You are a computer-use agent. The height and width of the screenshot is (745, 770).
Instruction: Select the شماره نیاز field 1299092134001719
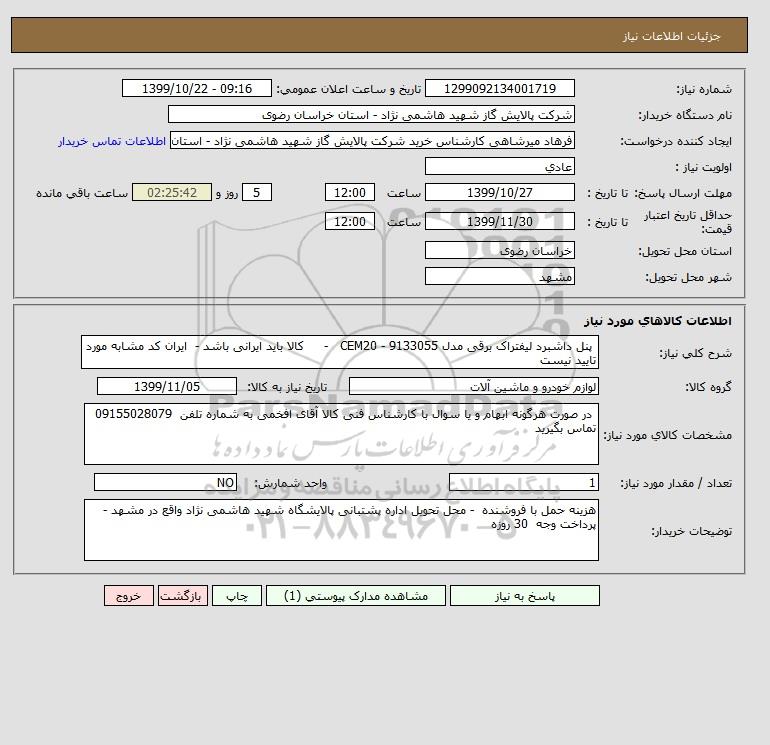500,88
